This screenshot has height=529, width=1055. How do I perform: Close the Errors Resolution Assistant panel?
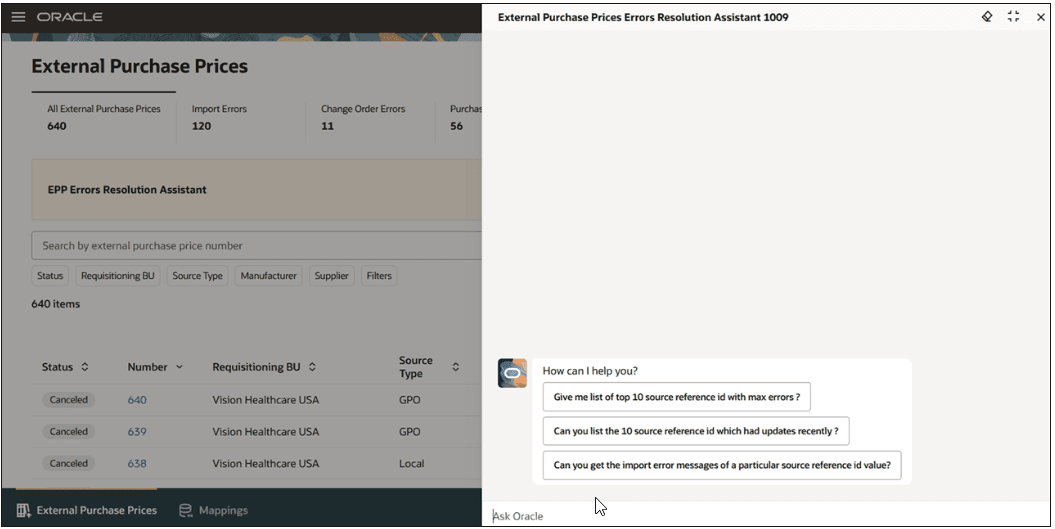tap(1040, 17)
